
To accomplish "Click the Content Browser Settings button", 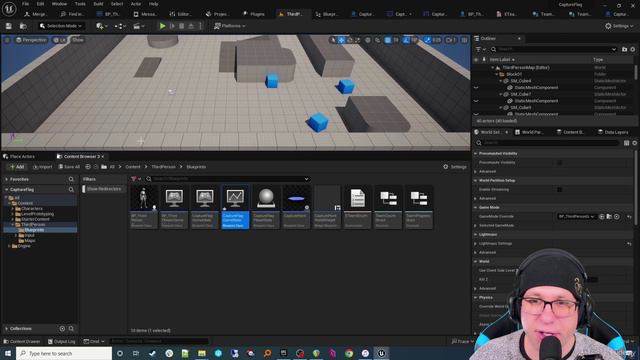I will (455, 167).
